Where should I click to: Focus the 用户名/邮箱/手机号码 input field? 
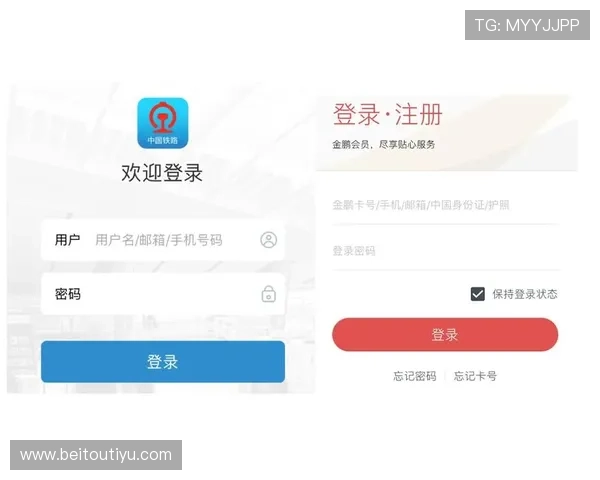click(x=163, y=240)
